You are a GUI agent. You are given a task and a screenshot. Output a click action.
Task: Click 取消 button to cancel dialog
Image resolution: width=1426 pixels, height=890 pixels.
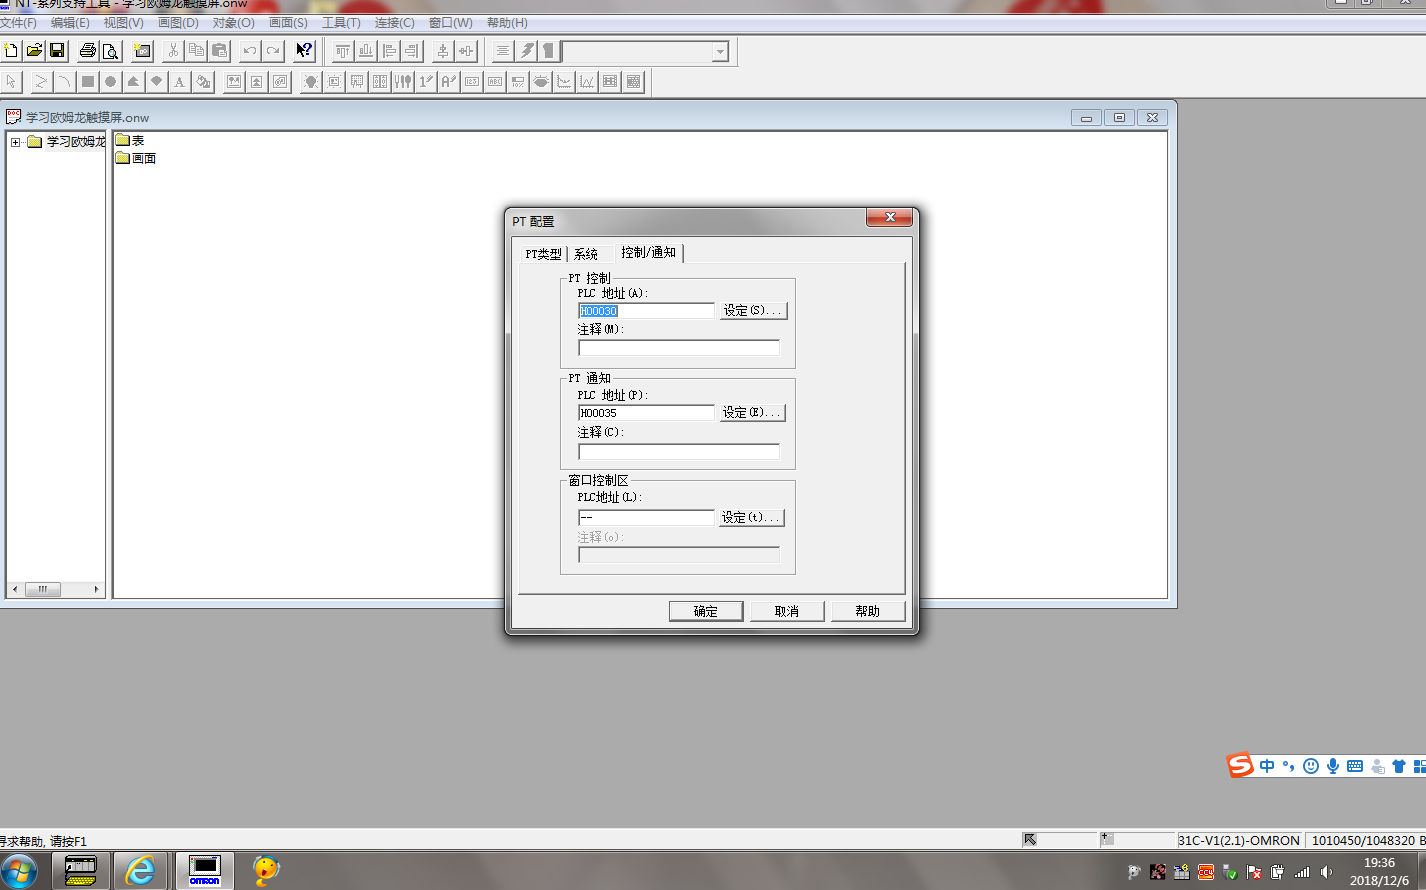[786, 611]
